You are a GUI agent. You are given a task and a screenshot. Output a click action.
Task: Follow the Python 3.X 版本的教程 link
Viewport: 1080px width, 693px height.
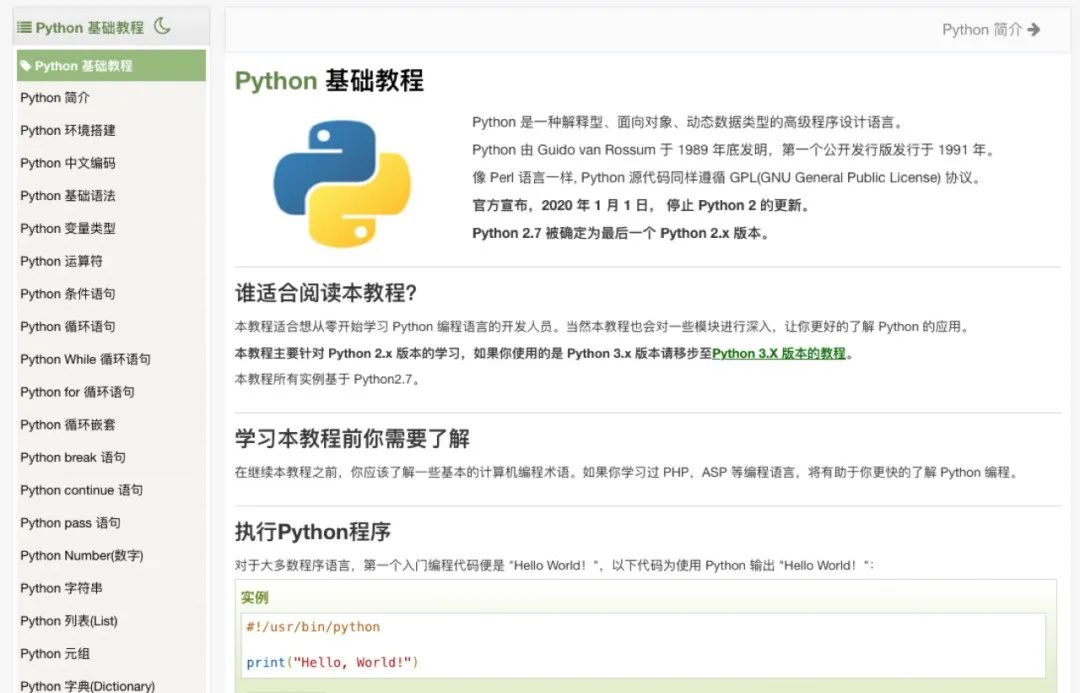(x=779, y=353)
